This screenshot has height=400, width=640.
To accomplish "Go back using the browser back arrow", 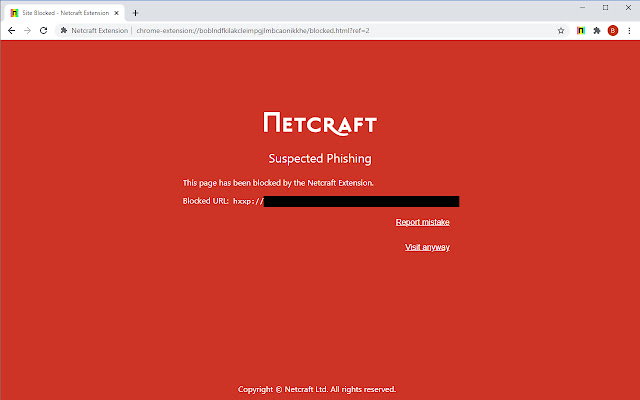I will click(x=11, y=31).
